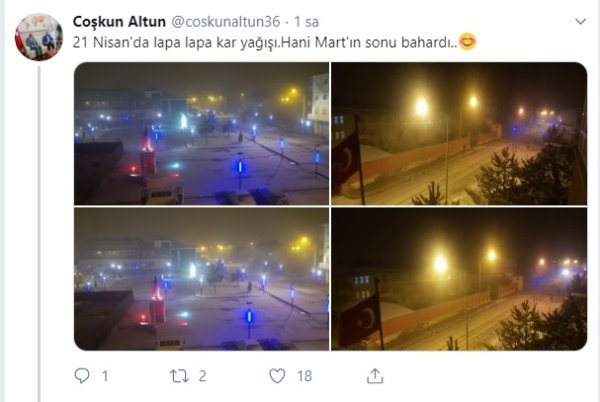Share the tweet using the upload arrow icon
Viewport: 600px width, 402px height.
[x=375, y=376]
